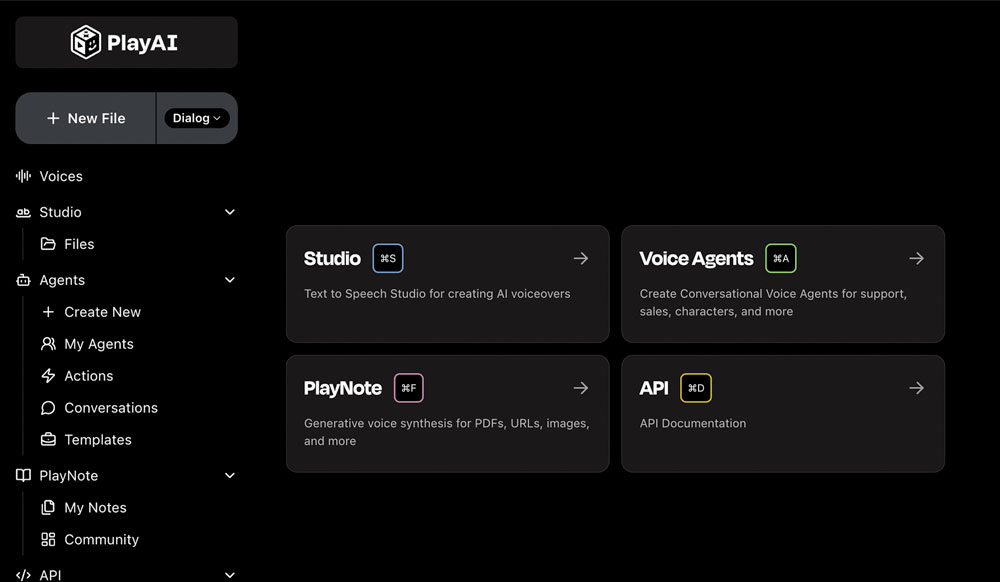Screen dimensions: 1000x582
Task: Click the API card title
Action: coord(654,388)
